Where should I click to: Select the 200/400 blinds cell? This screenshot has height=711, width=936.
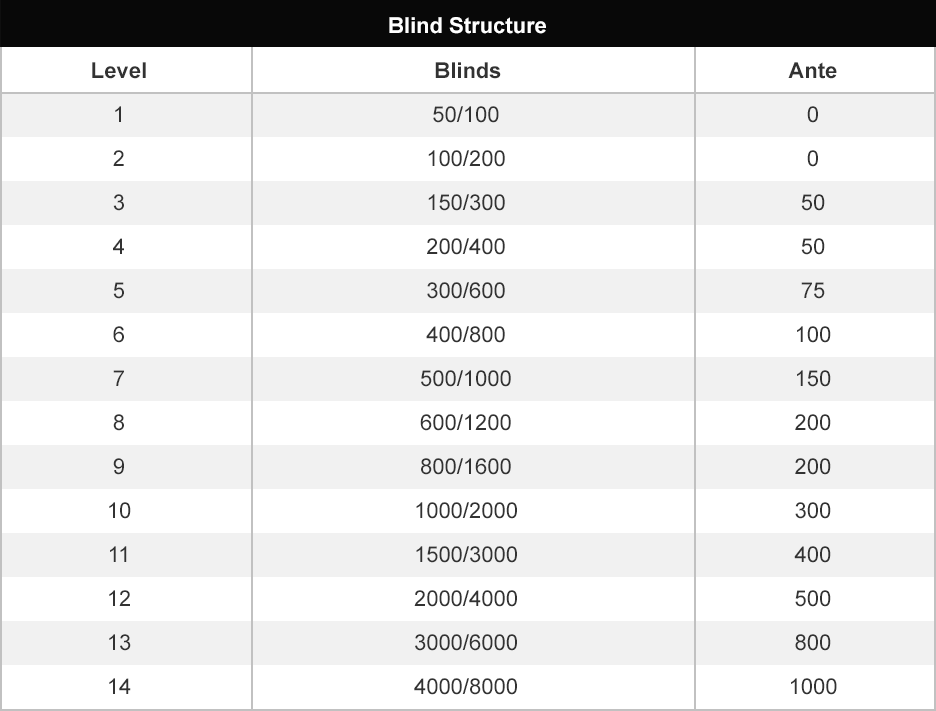tap(466, 247)
